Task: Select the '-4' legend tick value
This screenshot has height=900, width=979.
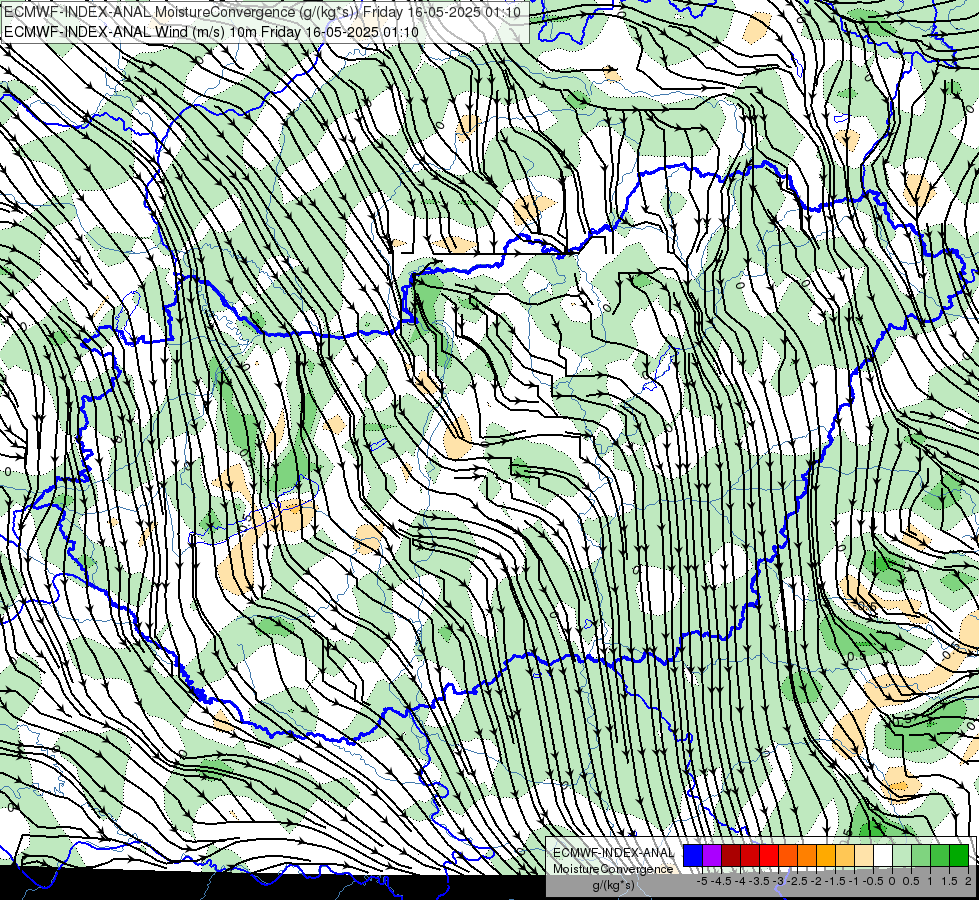Action: click(740, 881)
